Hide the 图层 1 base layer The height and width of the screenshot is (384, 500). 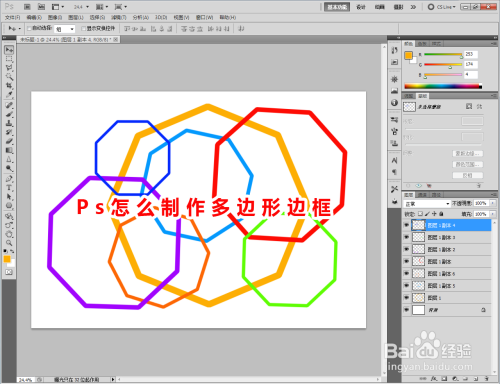pos(406,298)
